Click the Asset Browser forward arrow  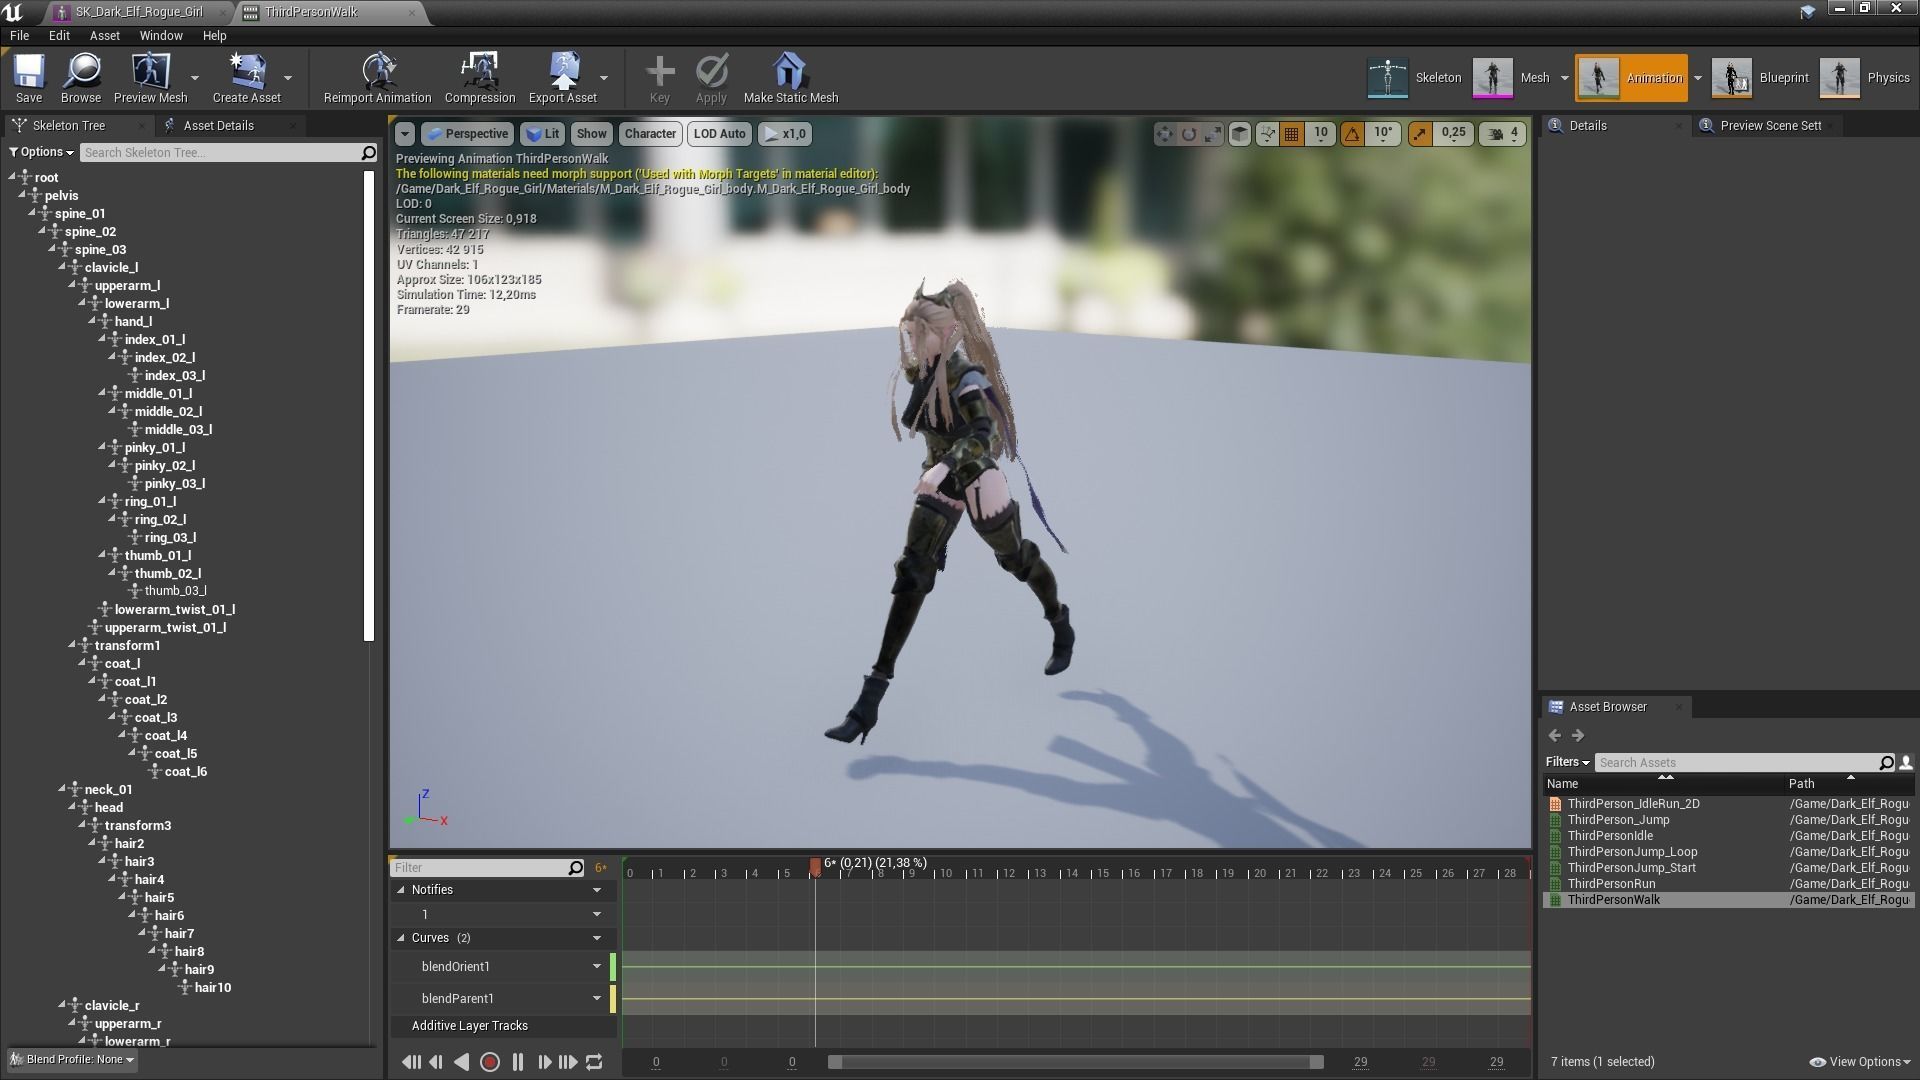1578,736
